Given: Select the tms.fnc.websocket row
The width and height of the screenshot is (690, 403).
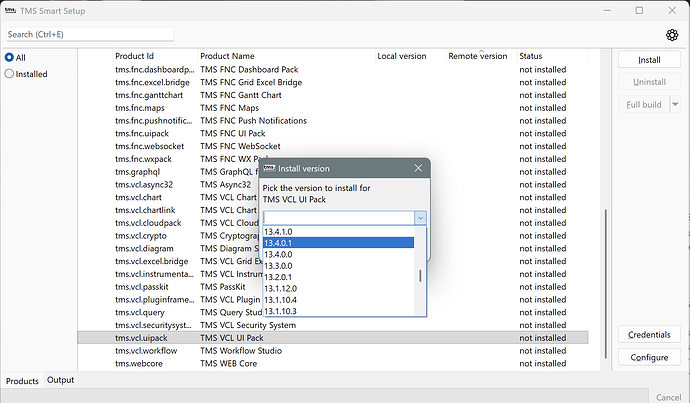Looking at the screenshot, I should [333, 146].
